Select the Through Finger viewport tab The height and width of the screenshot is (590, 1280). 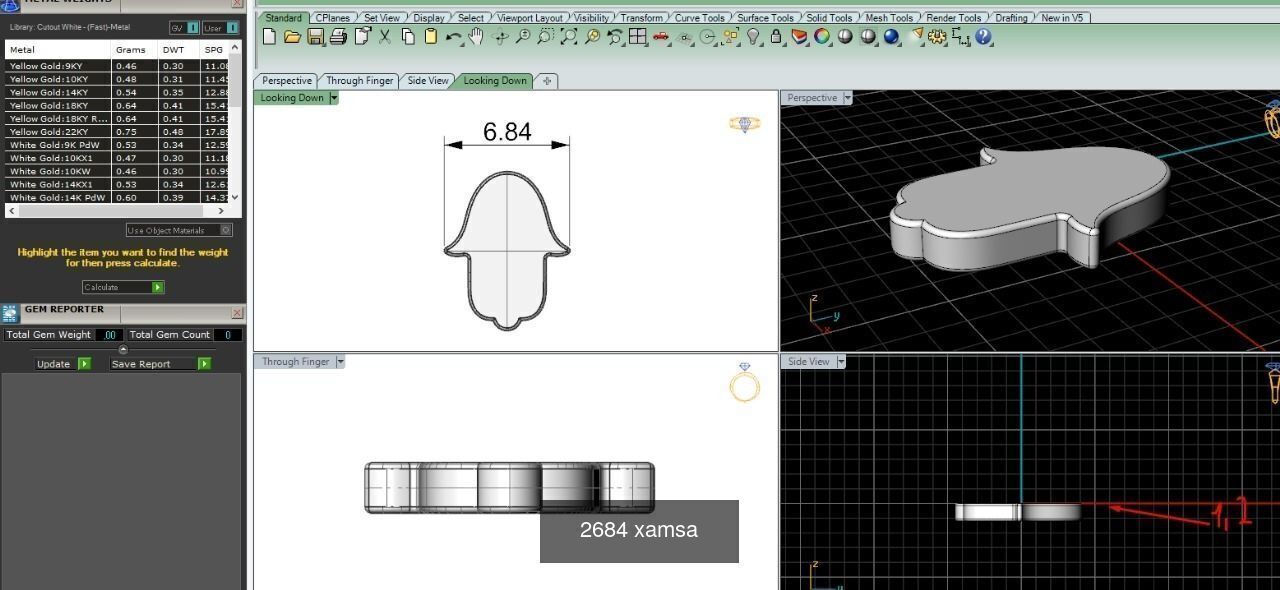click(360, 81)
